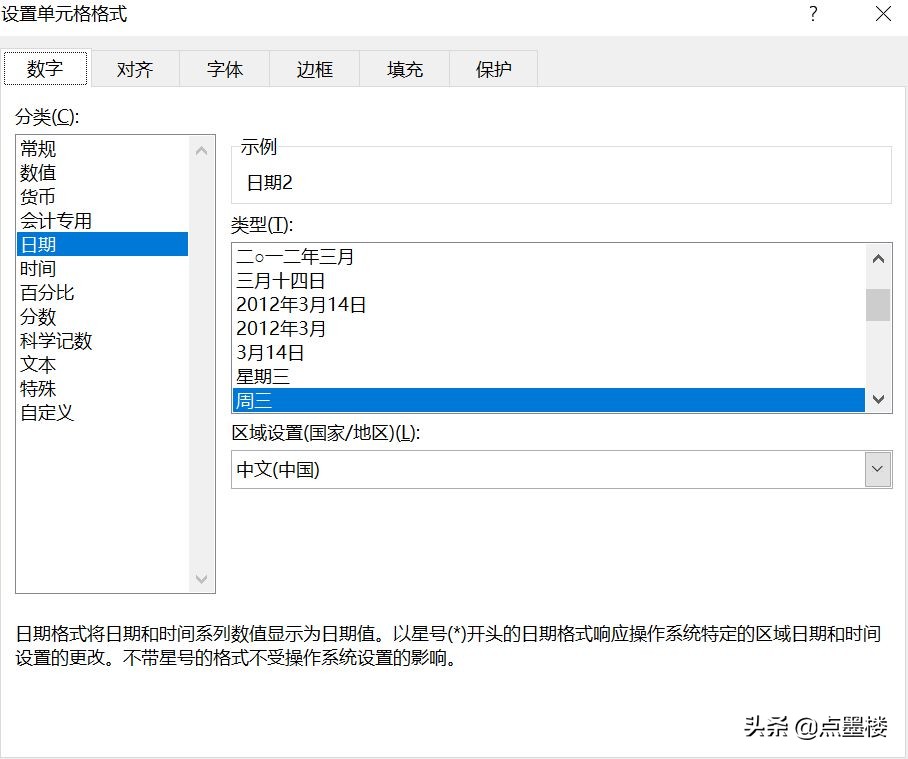Open the 保护 tab
This screenshot has height=759, width=908.
(492, 68)
